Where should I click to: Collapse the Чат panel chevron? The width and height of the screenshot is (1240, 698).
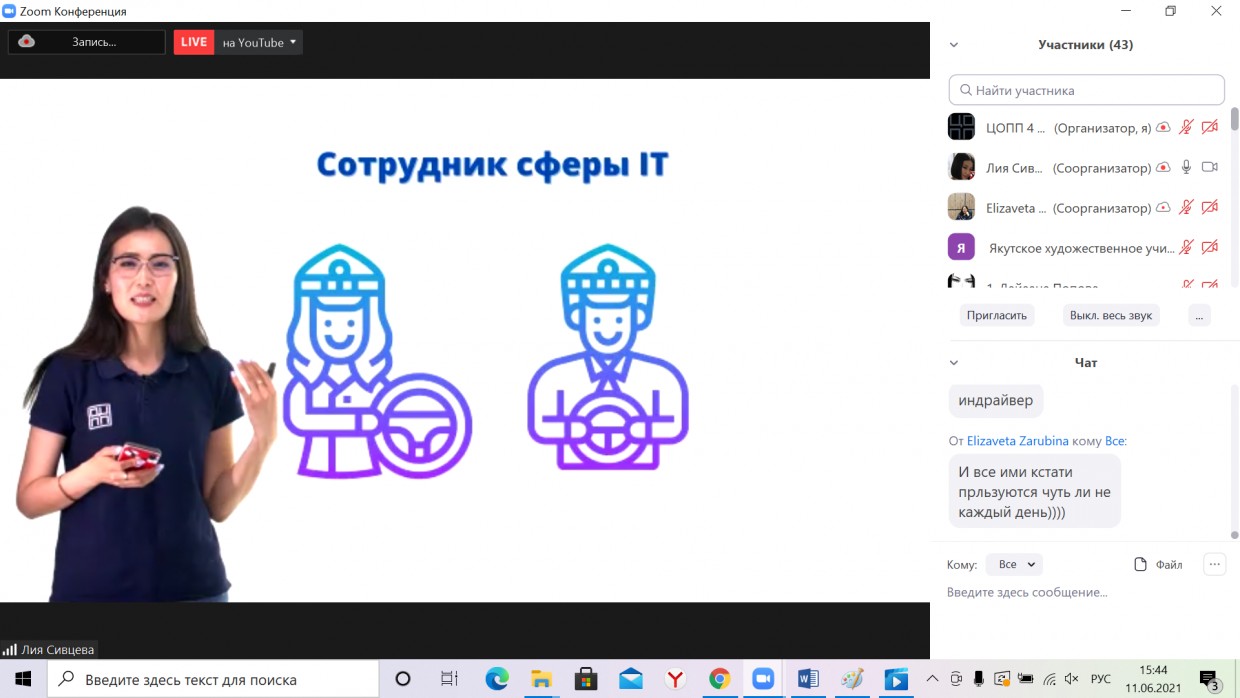[954, 363]
